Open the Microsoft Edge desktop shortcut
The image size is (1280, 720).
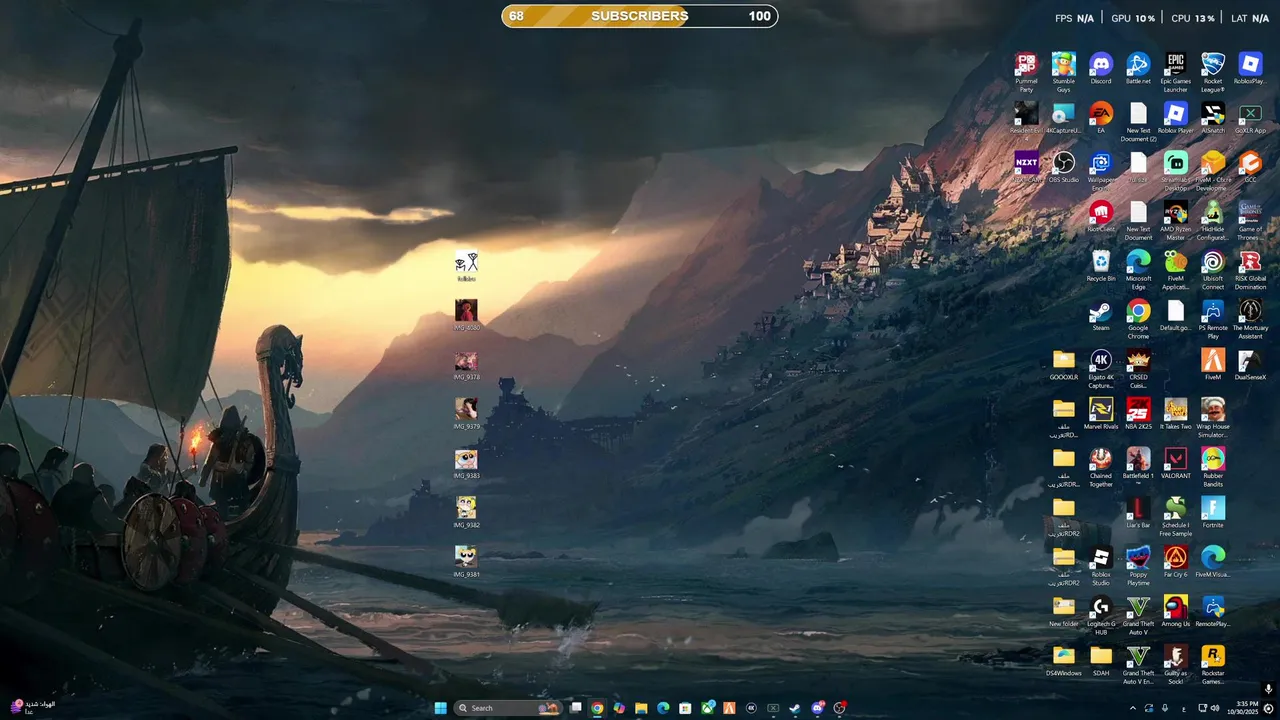tap(1138, 268)
